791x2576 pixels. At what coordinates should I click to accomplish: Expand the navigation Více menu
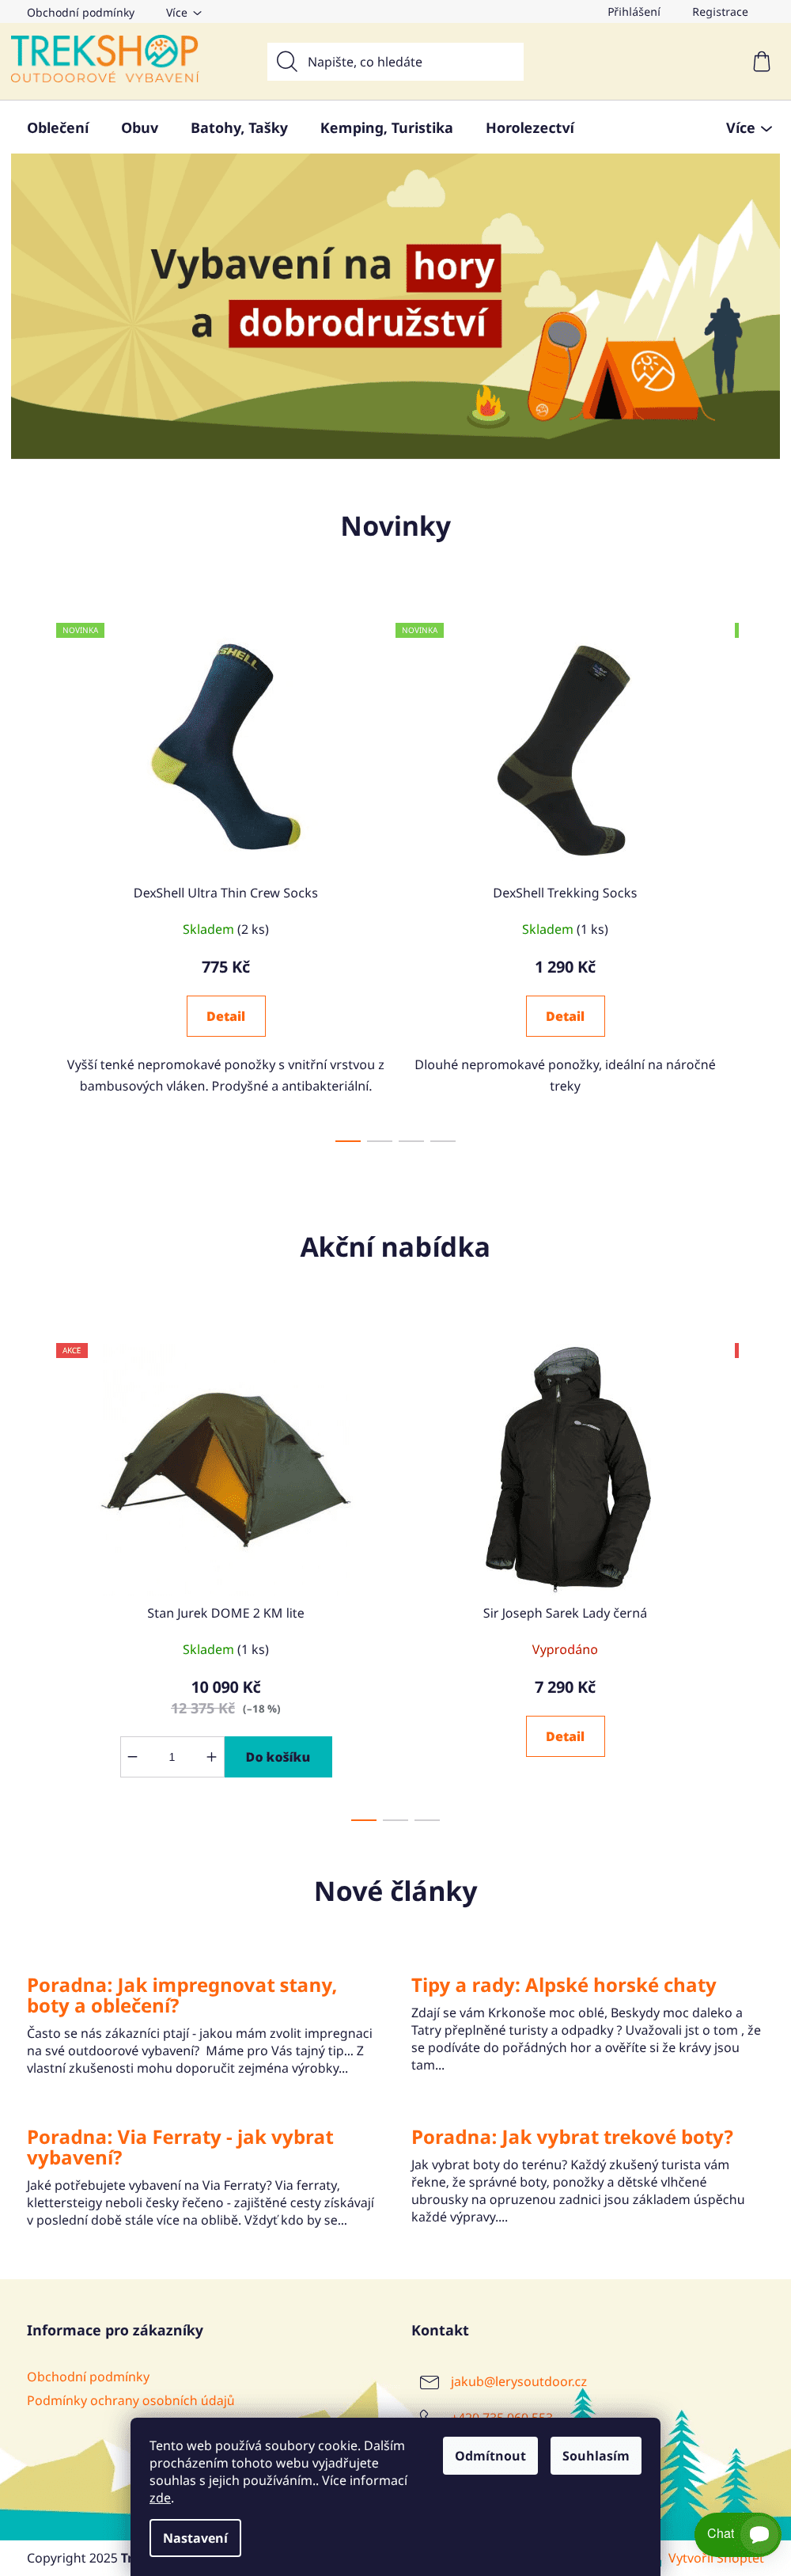[x=748, y=128]
